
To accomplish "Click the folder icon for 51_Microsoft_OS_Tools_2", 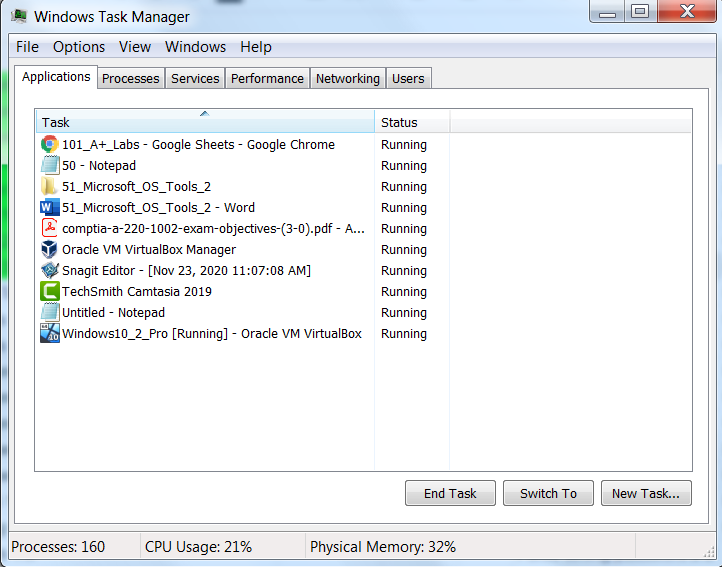I will point(49,187).
